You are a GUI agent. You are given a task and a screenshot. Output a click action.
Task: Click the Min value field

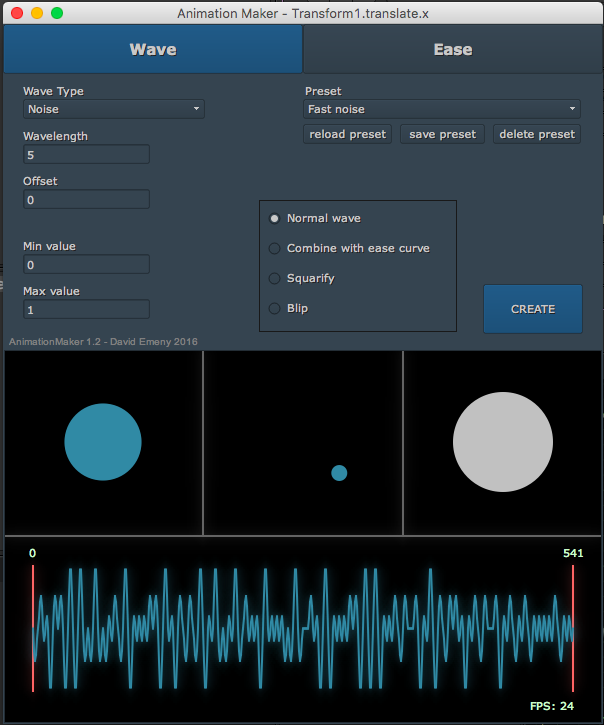click(86, 264)
